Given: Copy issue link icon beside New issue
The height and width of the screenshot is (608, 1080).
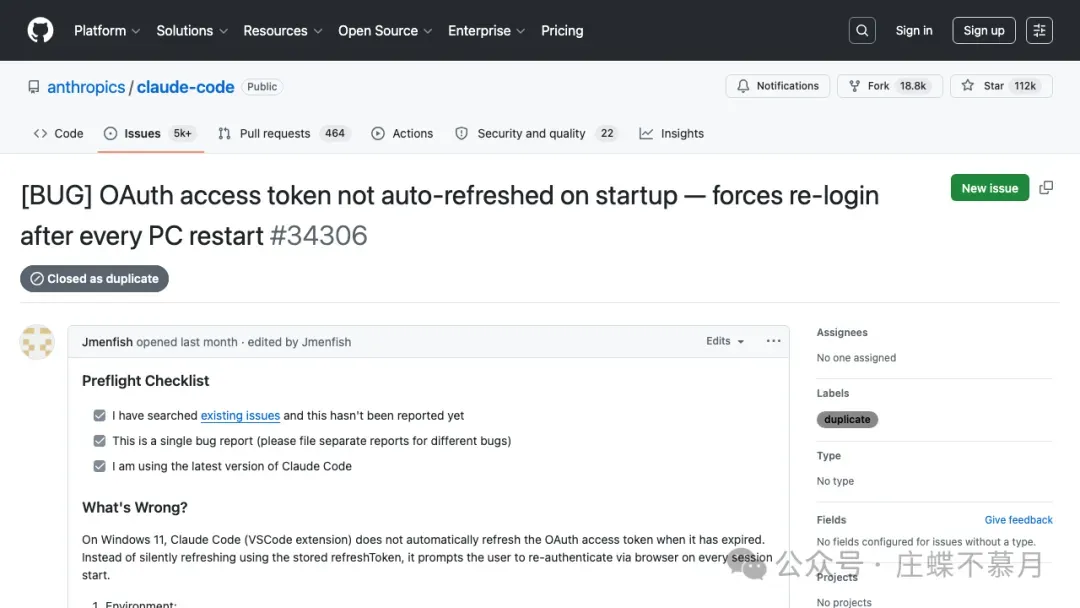Looking at the screenshot, I should click(x=1046, y=188).
